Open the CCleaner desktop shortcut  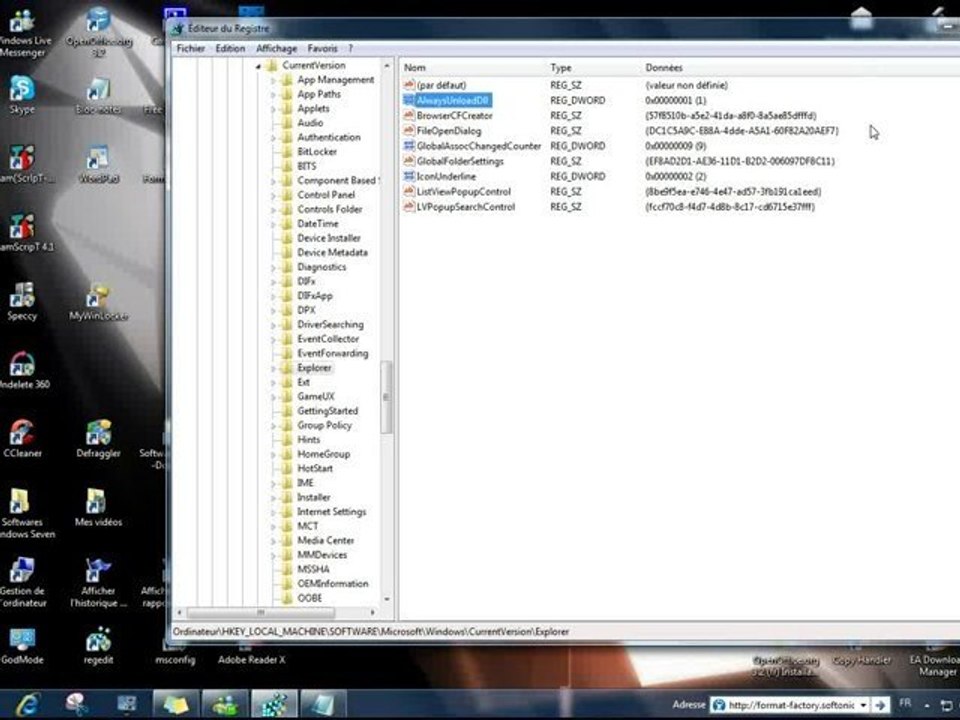coord(22,439)
